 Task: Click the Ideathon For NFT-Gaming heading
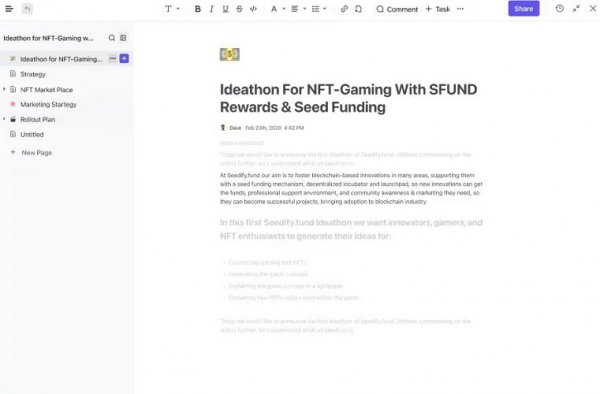349,98
